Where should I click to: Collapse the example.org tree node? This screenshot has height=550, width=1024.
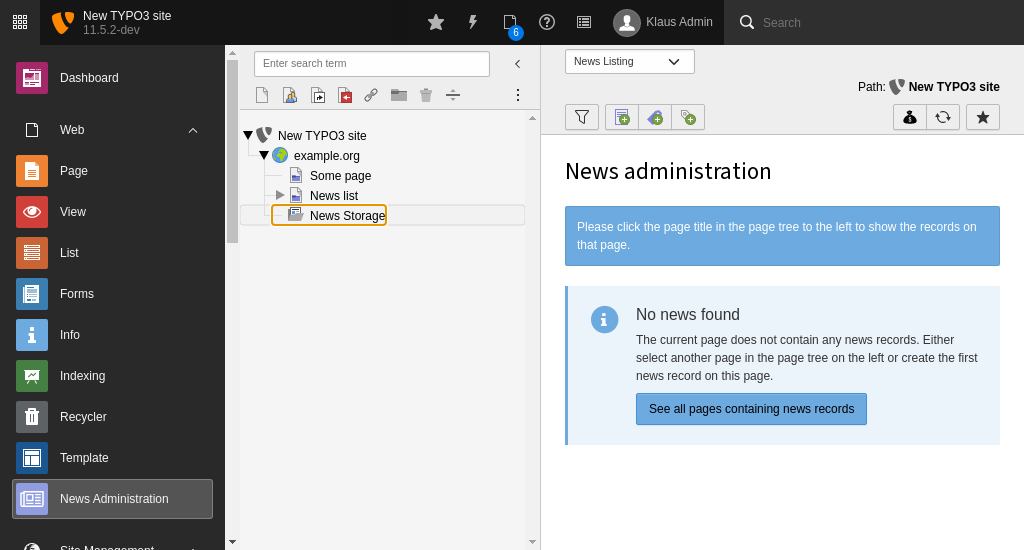point(264,155)
